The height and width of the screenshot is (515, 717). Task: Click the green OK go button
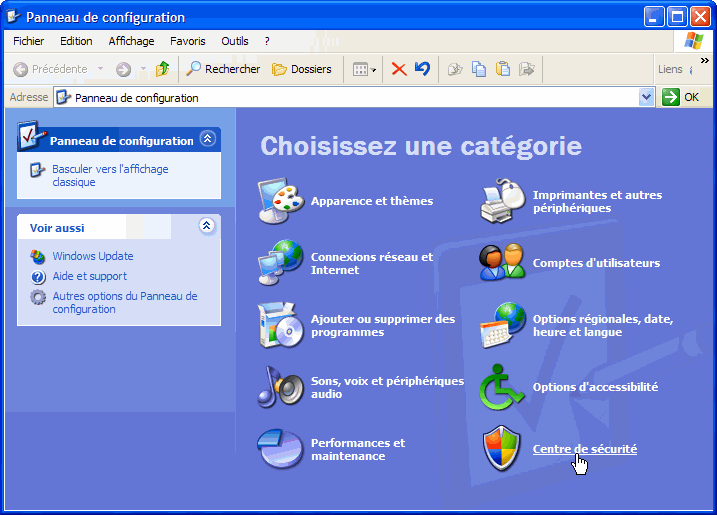tap(681, 97)
